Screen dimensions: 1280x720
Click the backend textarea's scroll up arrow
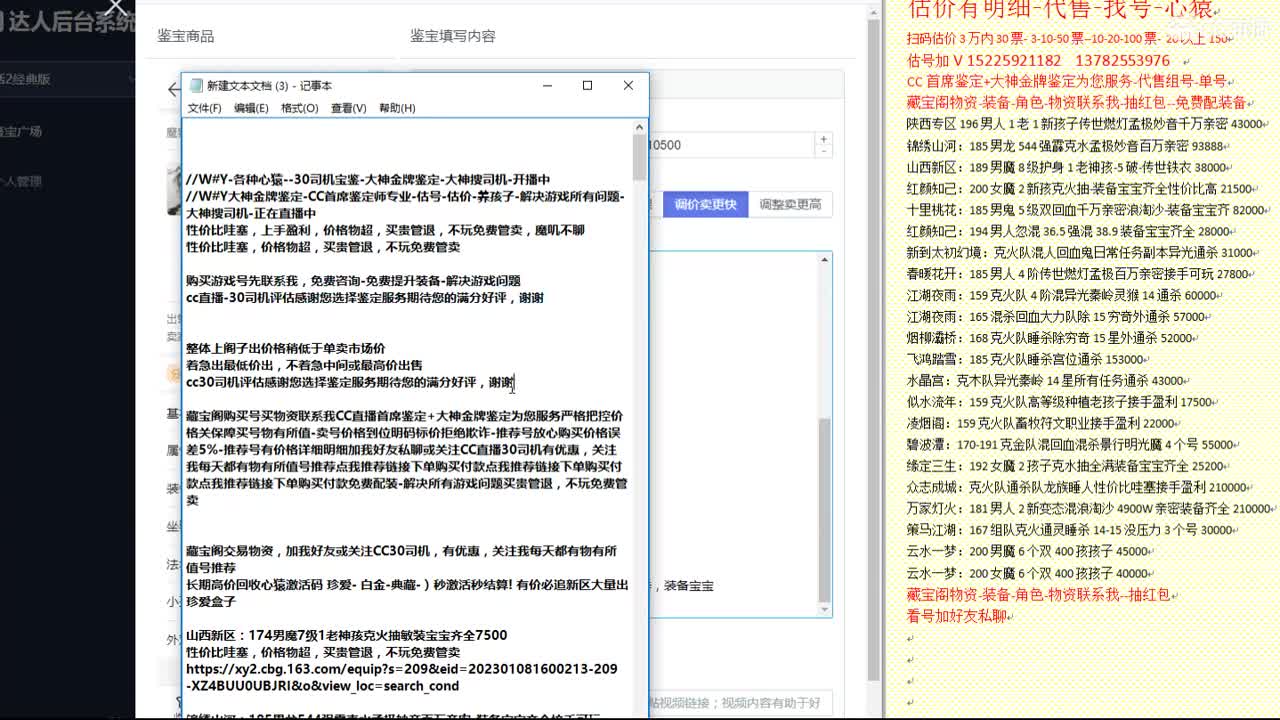(x=825, y=260)
